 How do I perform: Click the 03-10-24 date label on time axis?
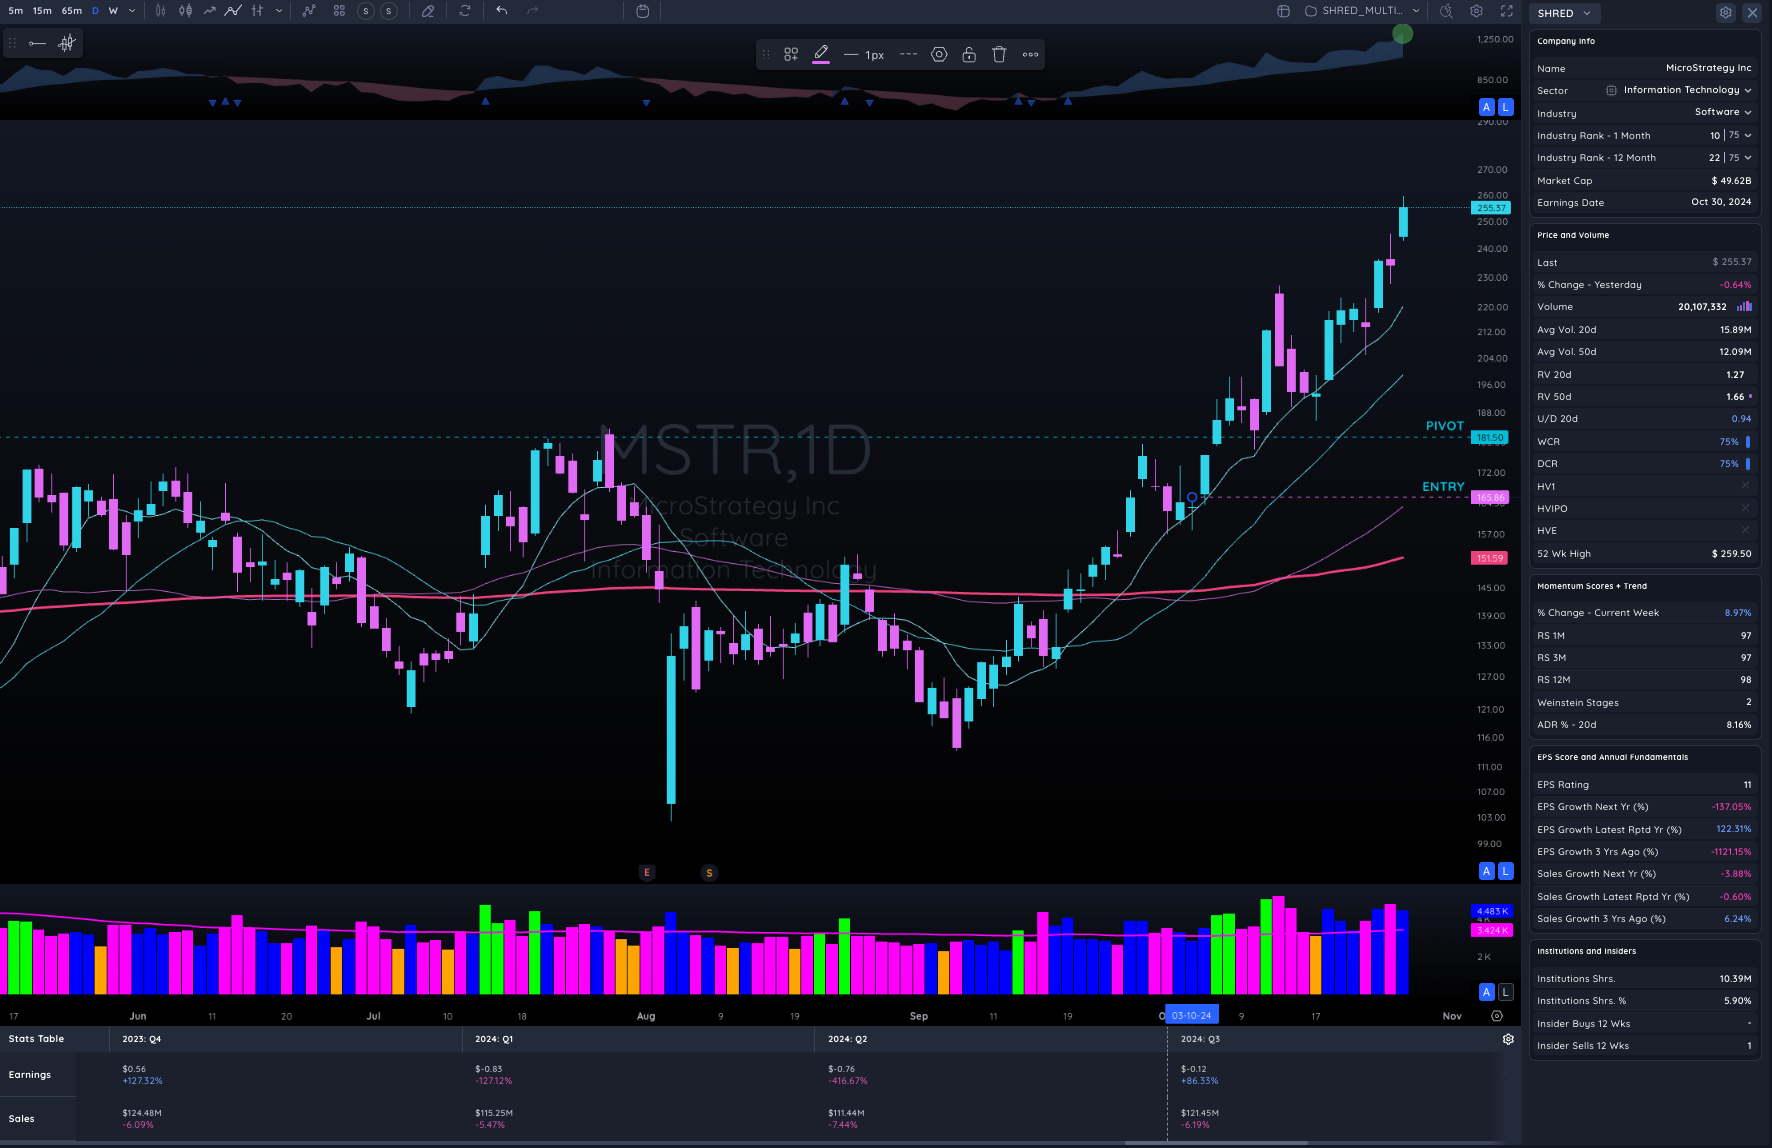[1192, 1015]
